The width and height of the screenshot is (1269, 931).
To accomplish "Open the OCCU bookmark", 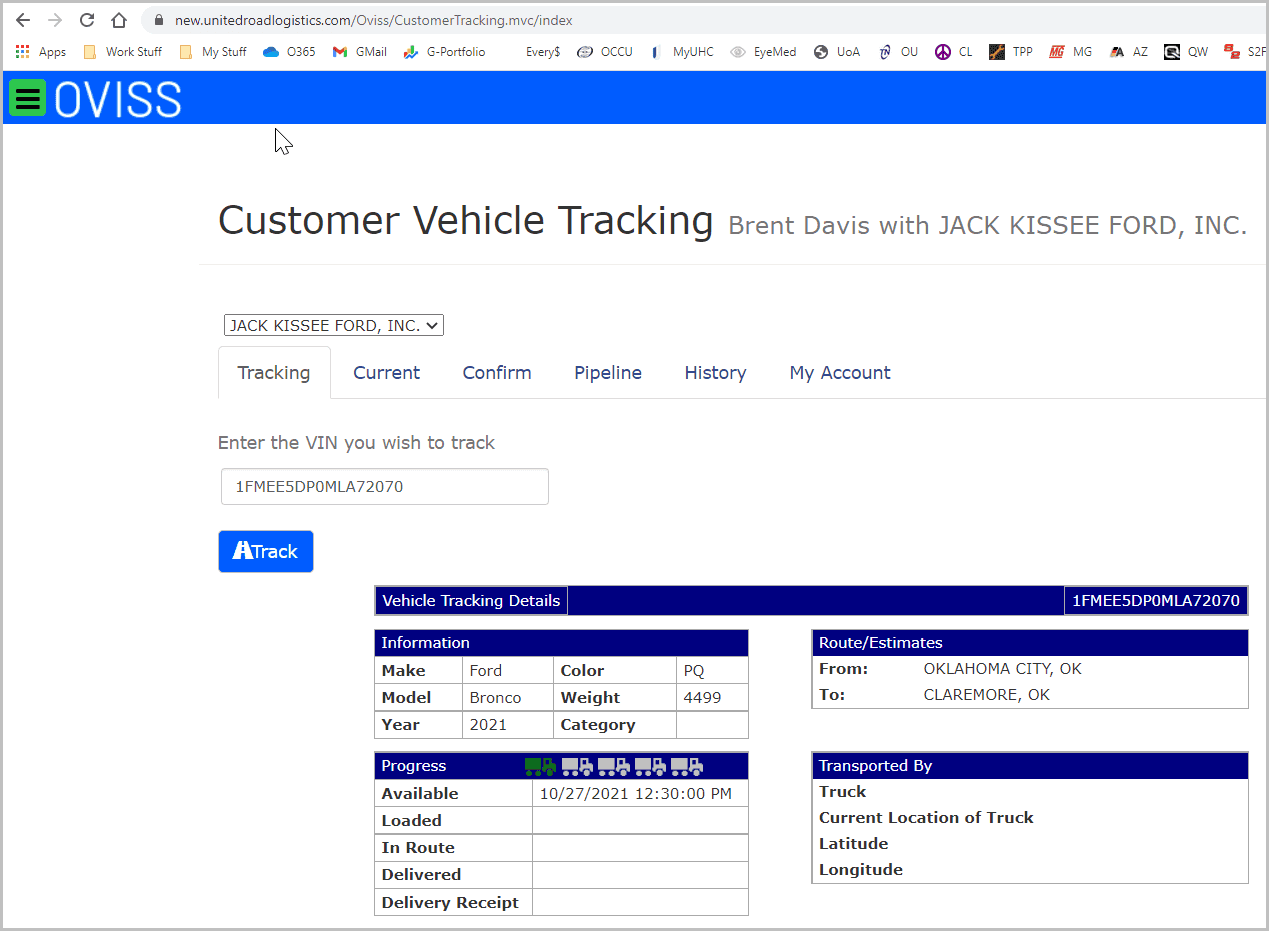I will [x=606, y=52].
